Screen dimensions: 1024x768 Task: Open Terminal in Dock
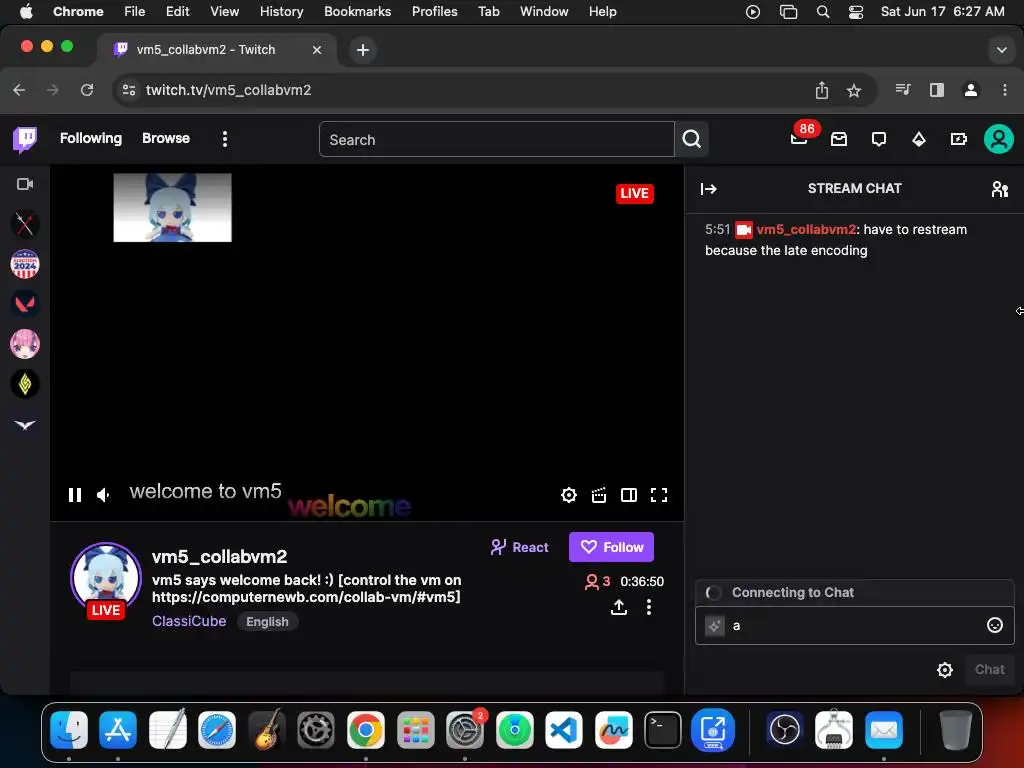click(663, 729)
